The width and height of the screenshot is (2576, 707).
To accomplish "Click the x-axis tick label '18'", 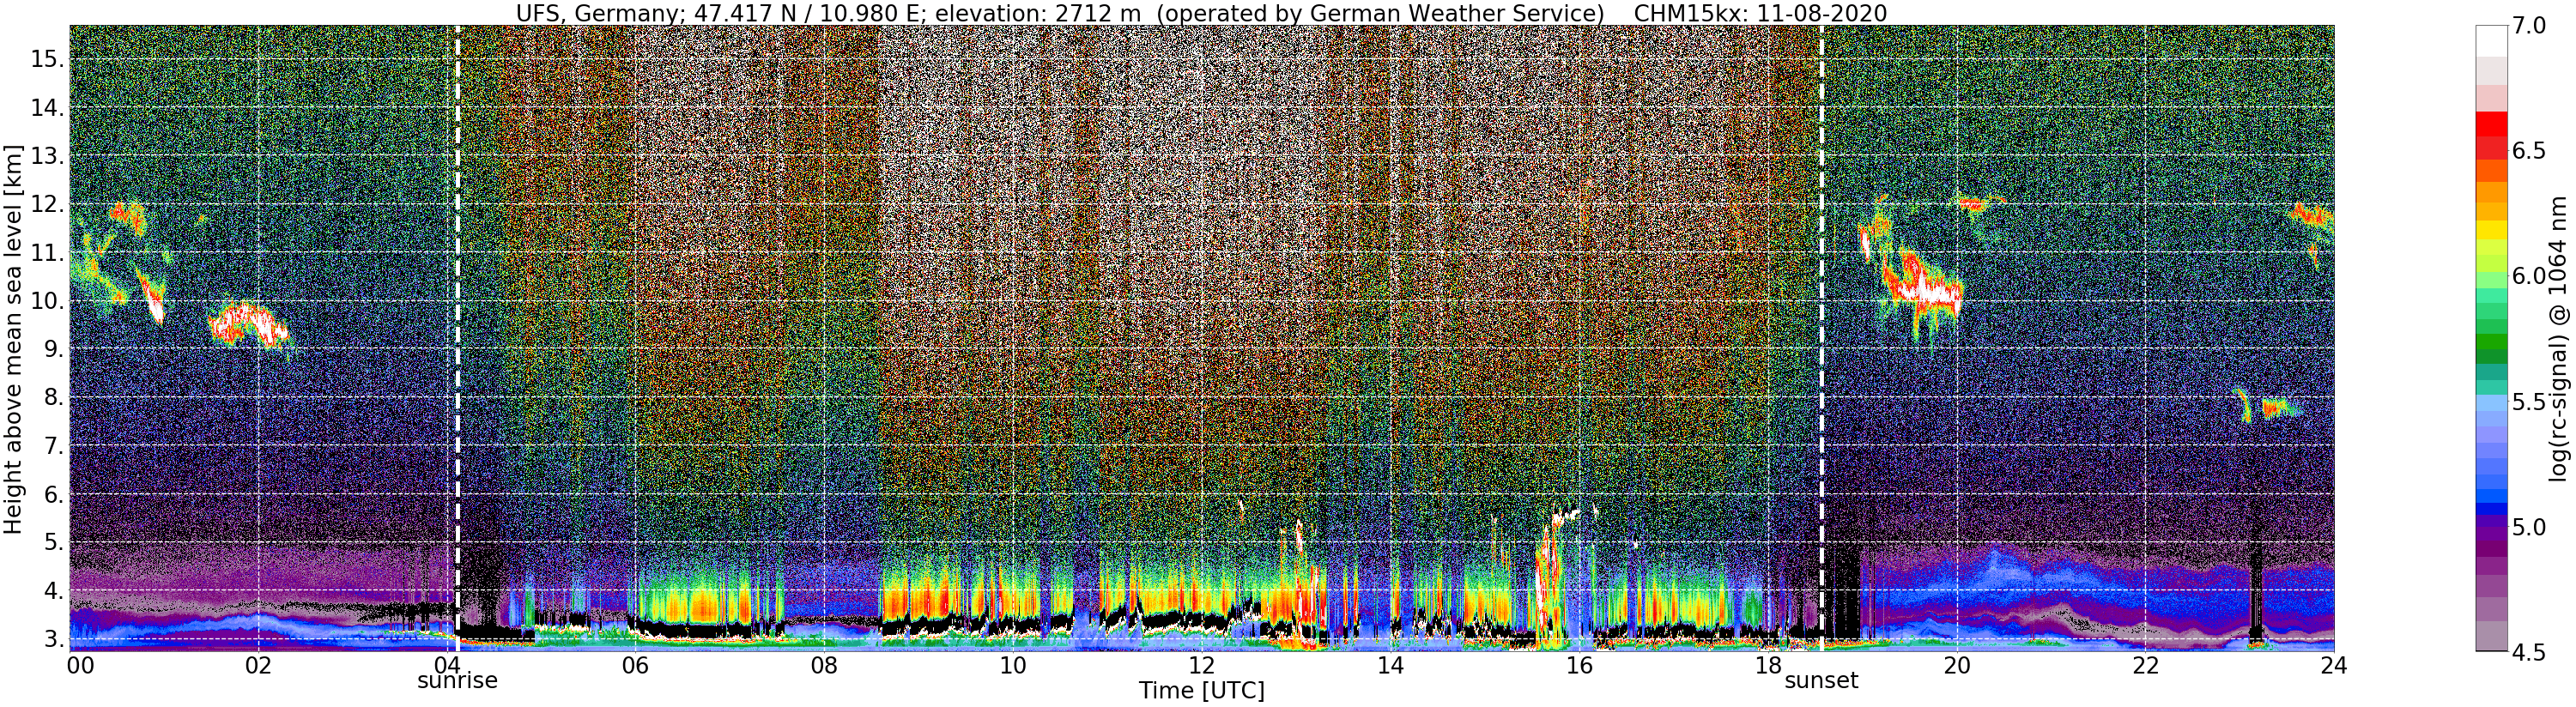I will point(1767,665).
